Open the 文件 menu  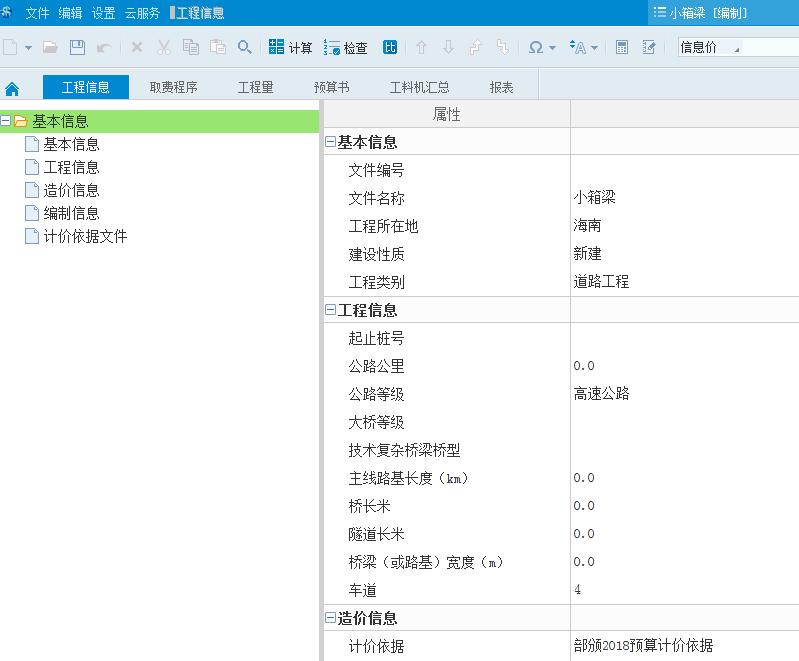point(37,13)
